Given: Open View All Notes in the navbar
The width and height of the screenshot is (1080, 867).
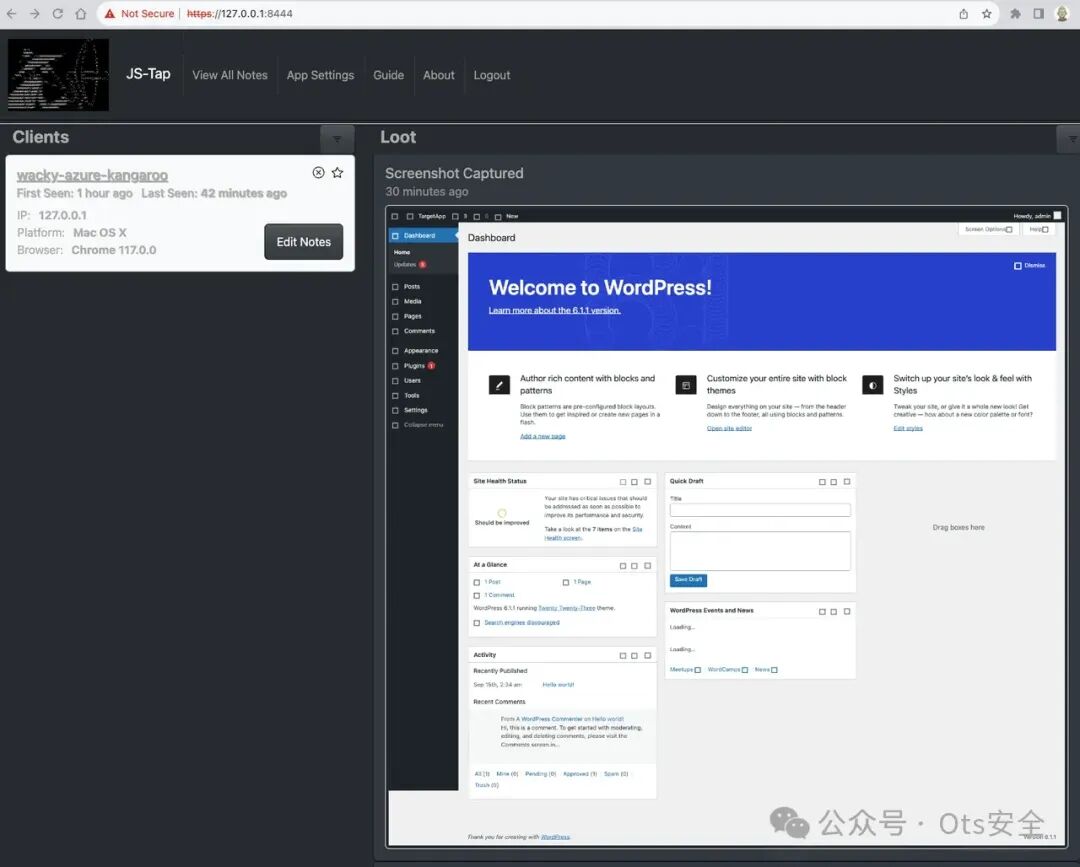Looking at the screenshot, I should click(229, 75).
